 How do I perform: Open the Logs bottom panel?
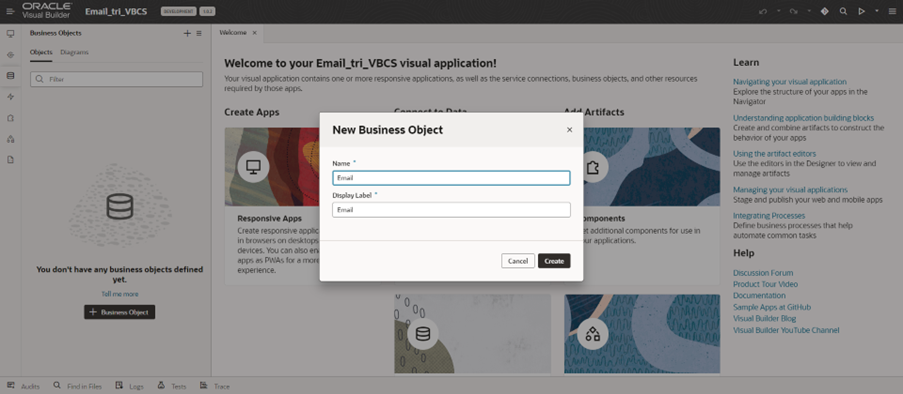click(130, 386)
